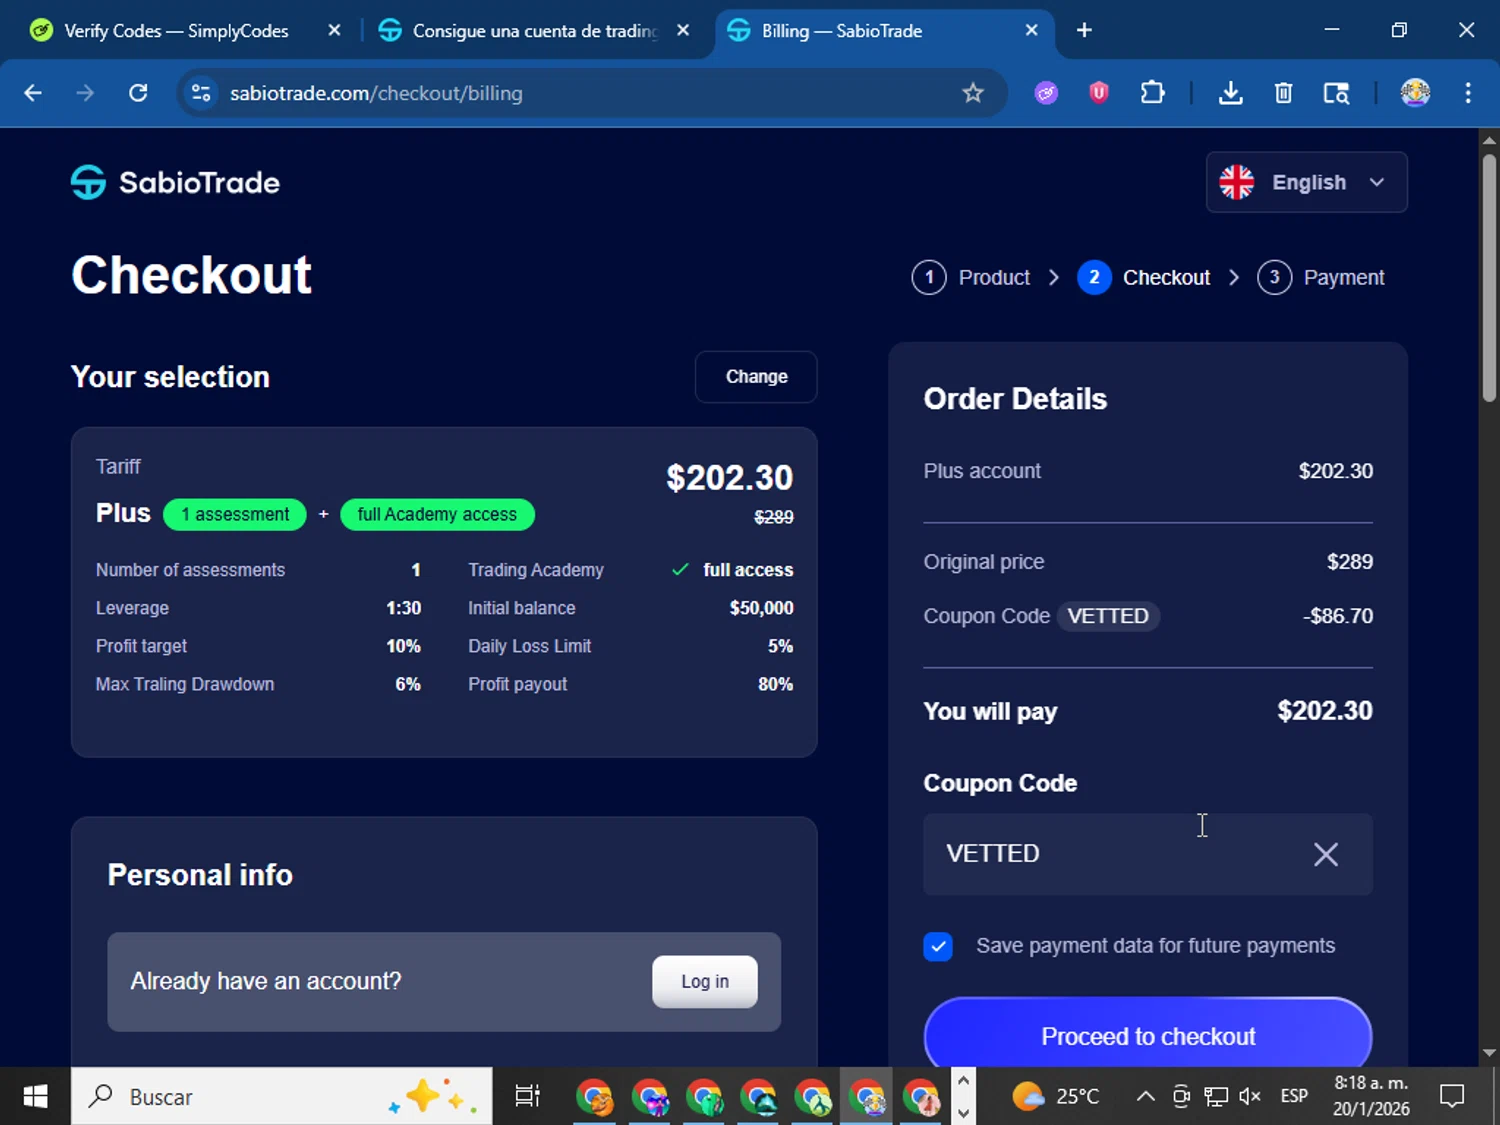
Task: Click Proceed to checkout
Action: 1148,1034
